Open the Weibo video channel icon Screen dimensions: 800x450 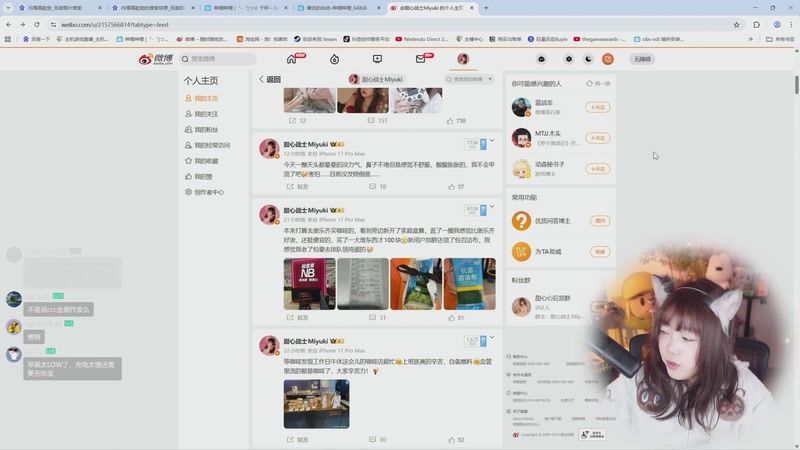tap(377, 59)
